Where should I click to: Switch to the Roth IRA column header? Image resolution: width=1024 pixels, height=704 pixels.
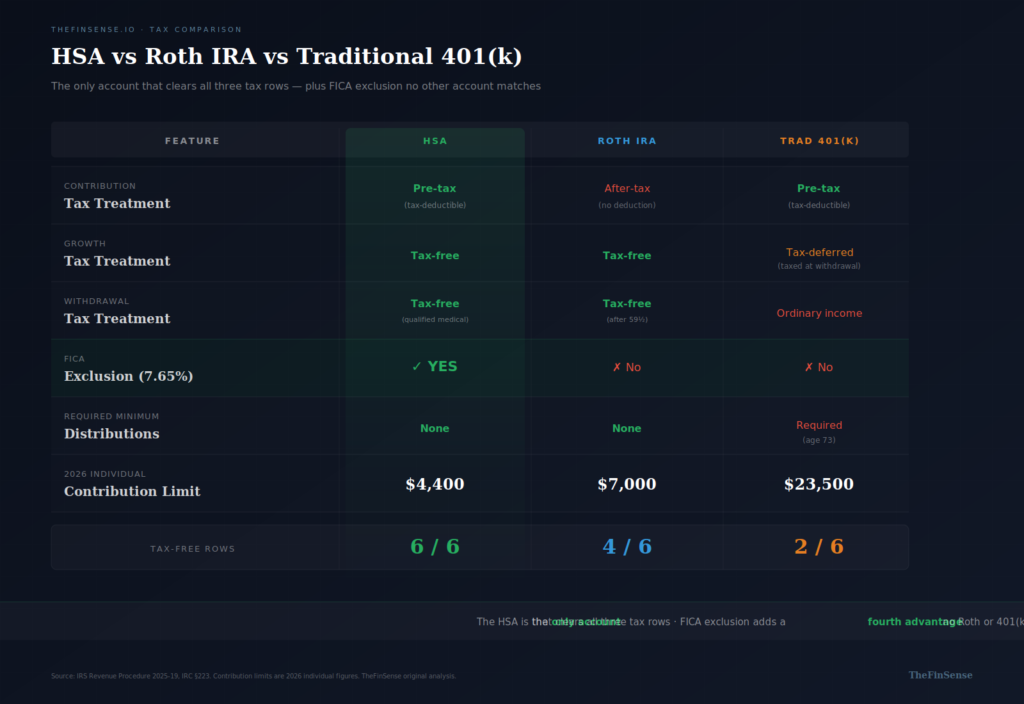pyautogui.click(x=627, y=140)
